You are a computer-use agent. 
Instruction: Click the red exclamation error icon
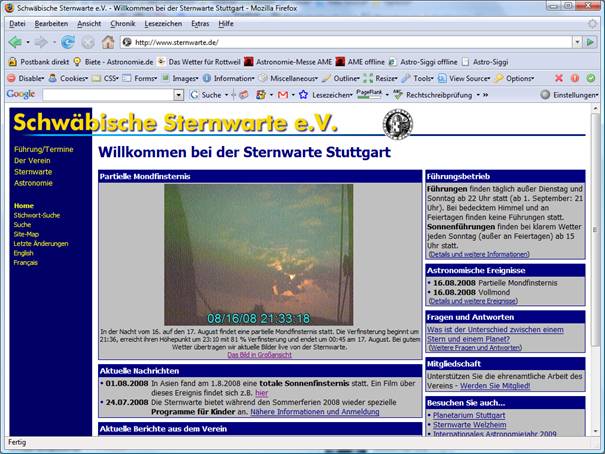575,78
